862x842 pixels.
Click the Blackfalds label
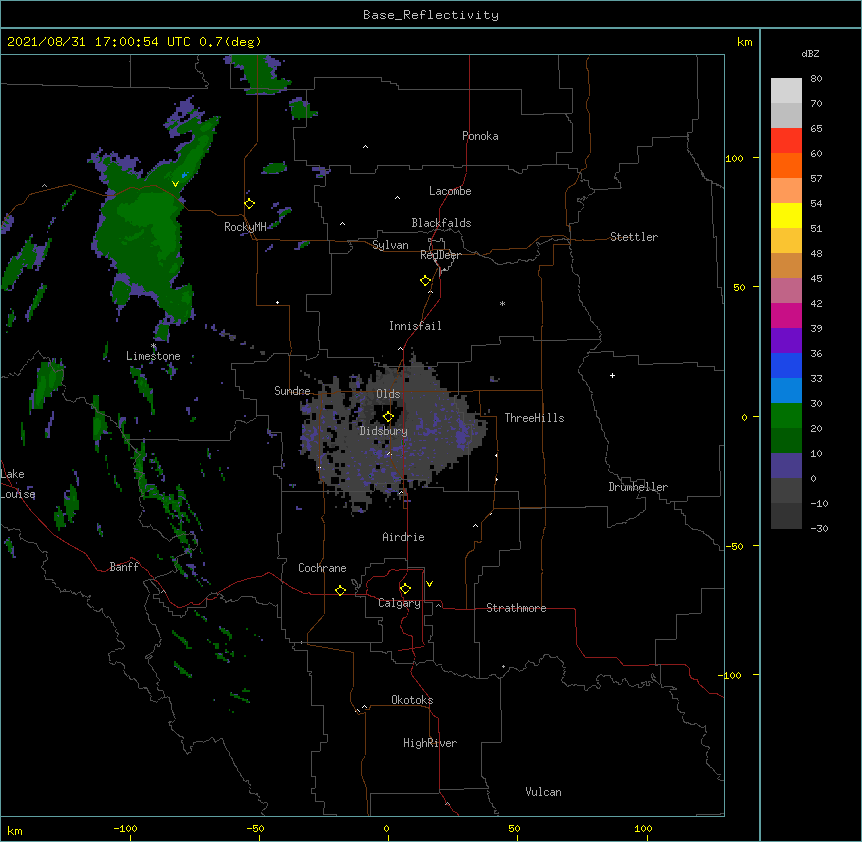(441, 223)
